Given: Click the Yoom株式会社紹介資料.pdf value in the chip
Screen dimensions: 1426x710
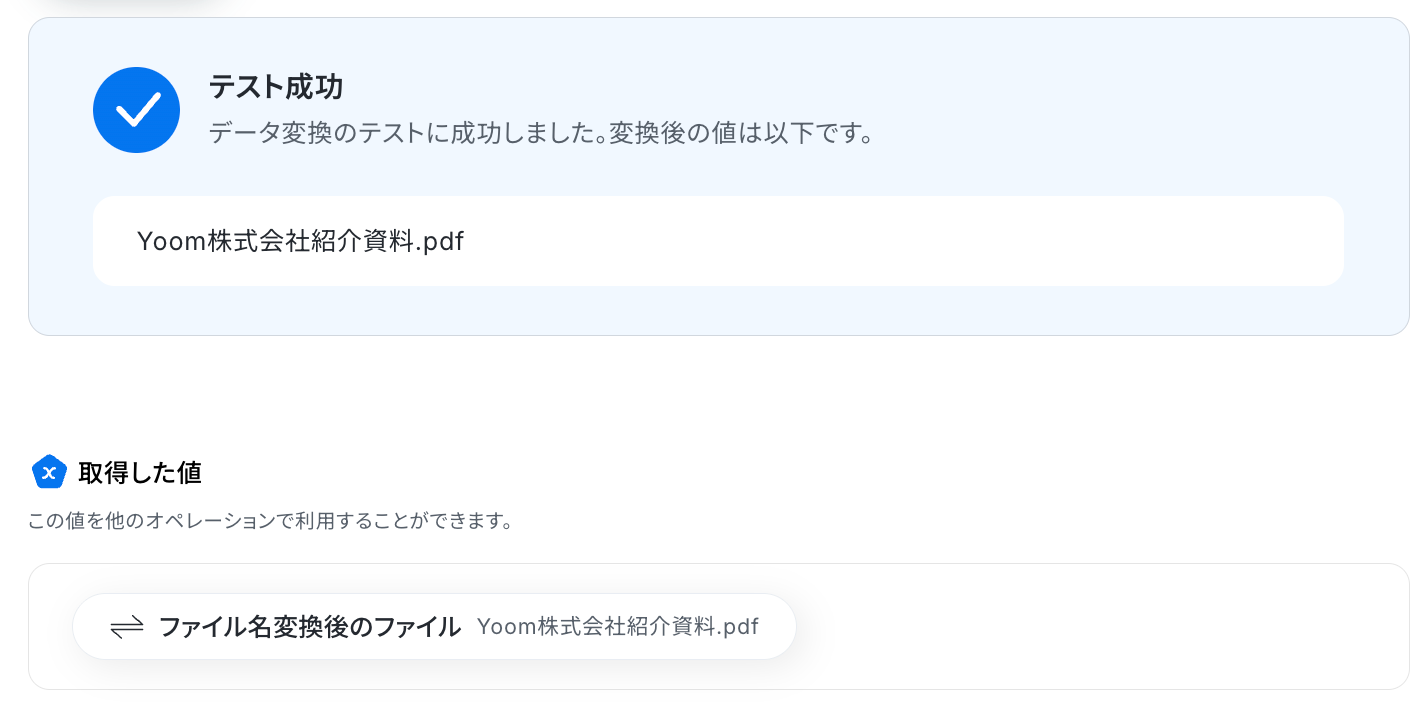Looking at the screenshot, I should pos(617,627).
